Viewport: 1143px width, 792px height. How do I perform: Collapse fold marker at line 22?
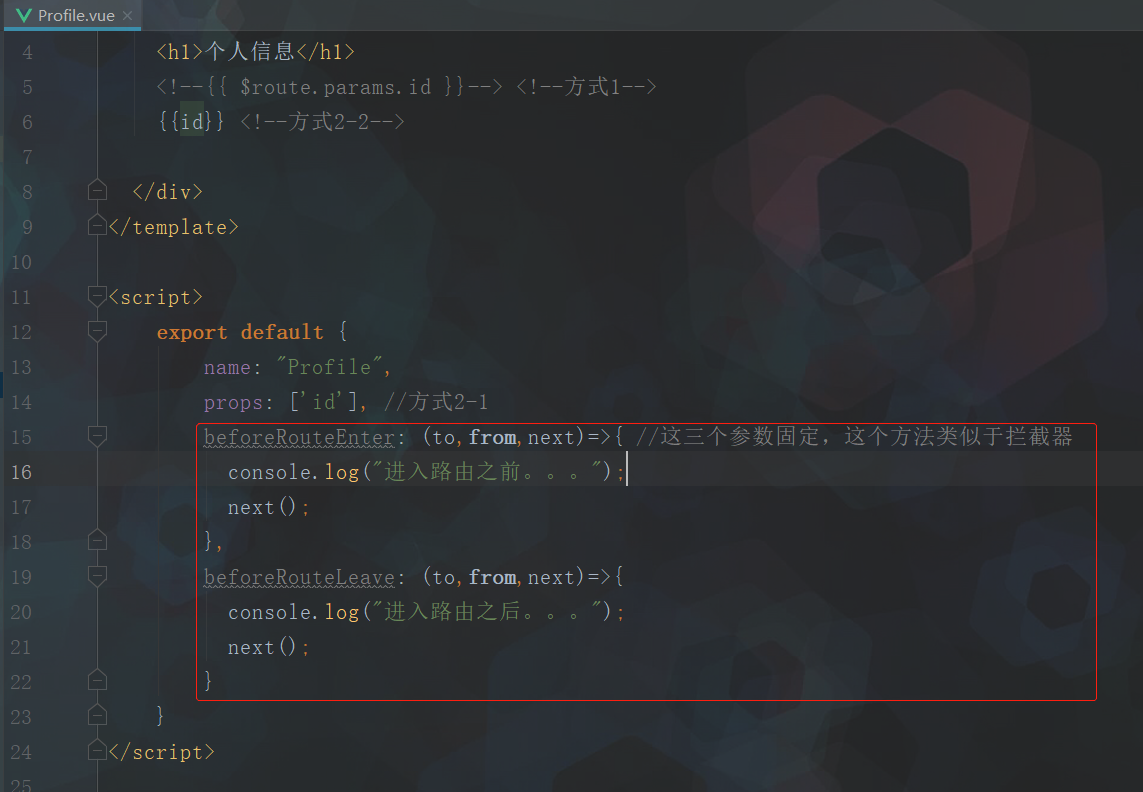[97, 681]
